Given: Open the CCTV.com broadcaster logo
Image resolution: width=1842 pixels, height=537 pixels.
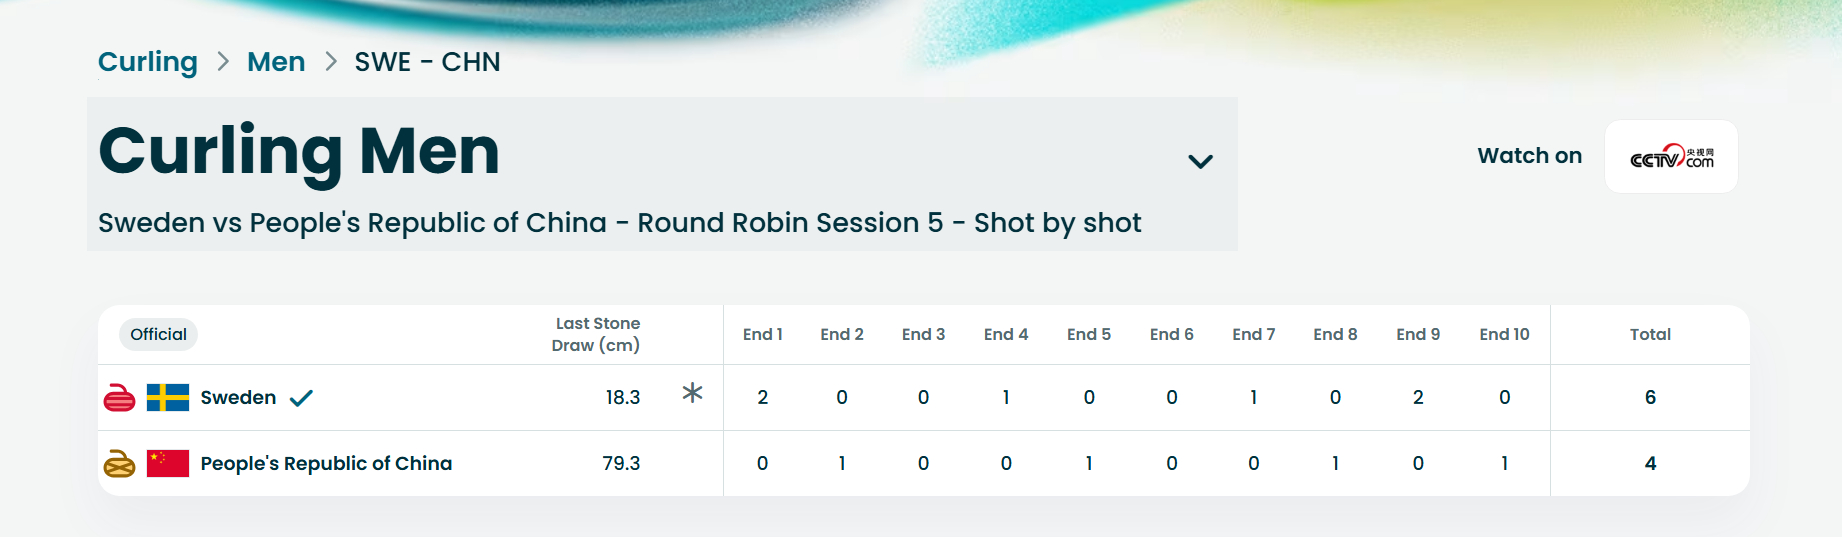Looking at the screenshot, I should click(1671, 157).
